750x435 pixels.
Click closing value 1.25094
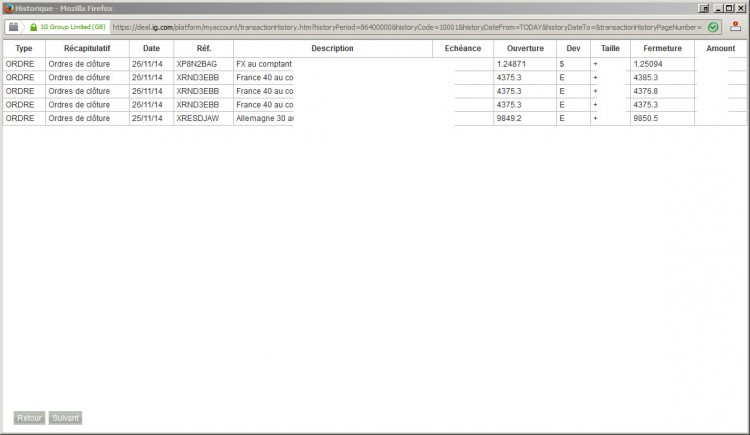648,64
